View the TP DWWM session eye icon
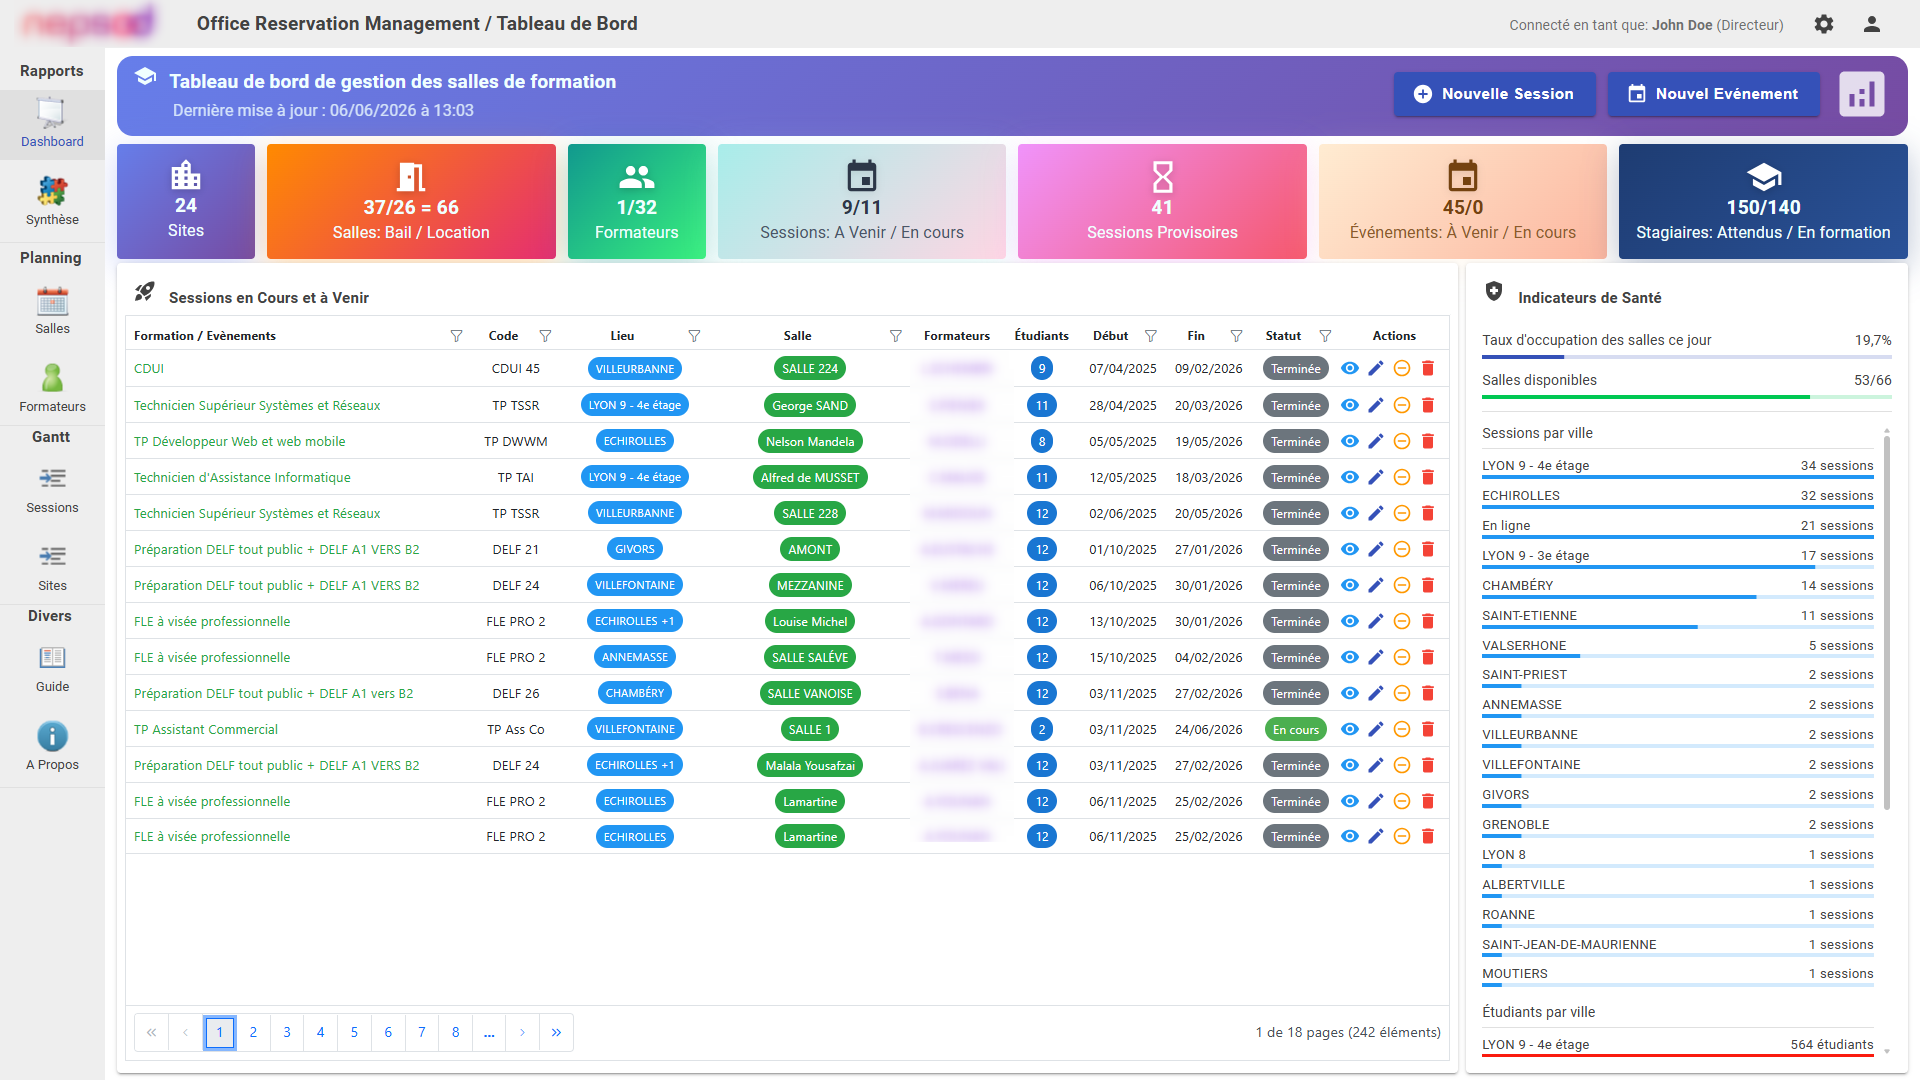Viewport: 1920px width, 1080px height. pos(1350,441)
